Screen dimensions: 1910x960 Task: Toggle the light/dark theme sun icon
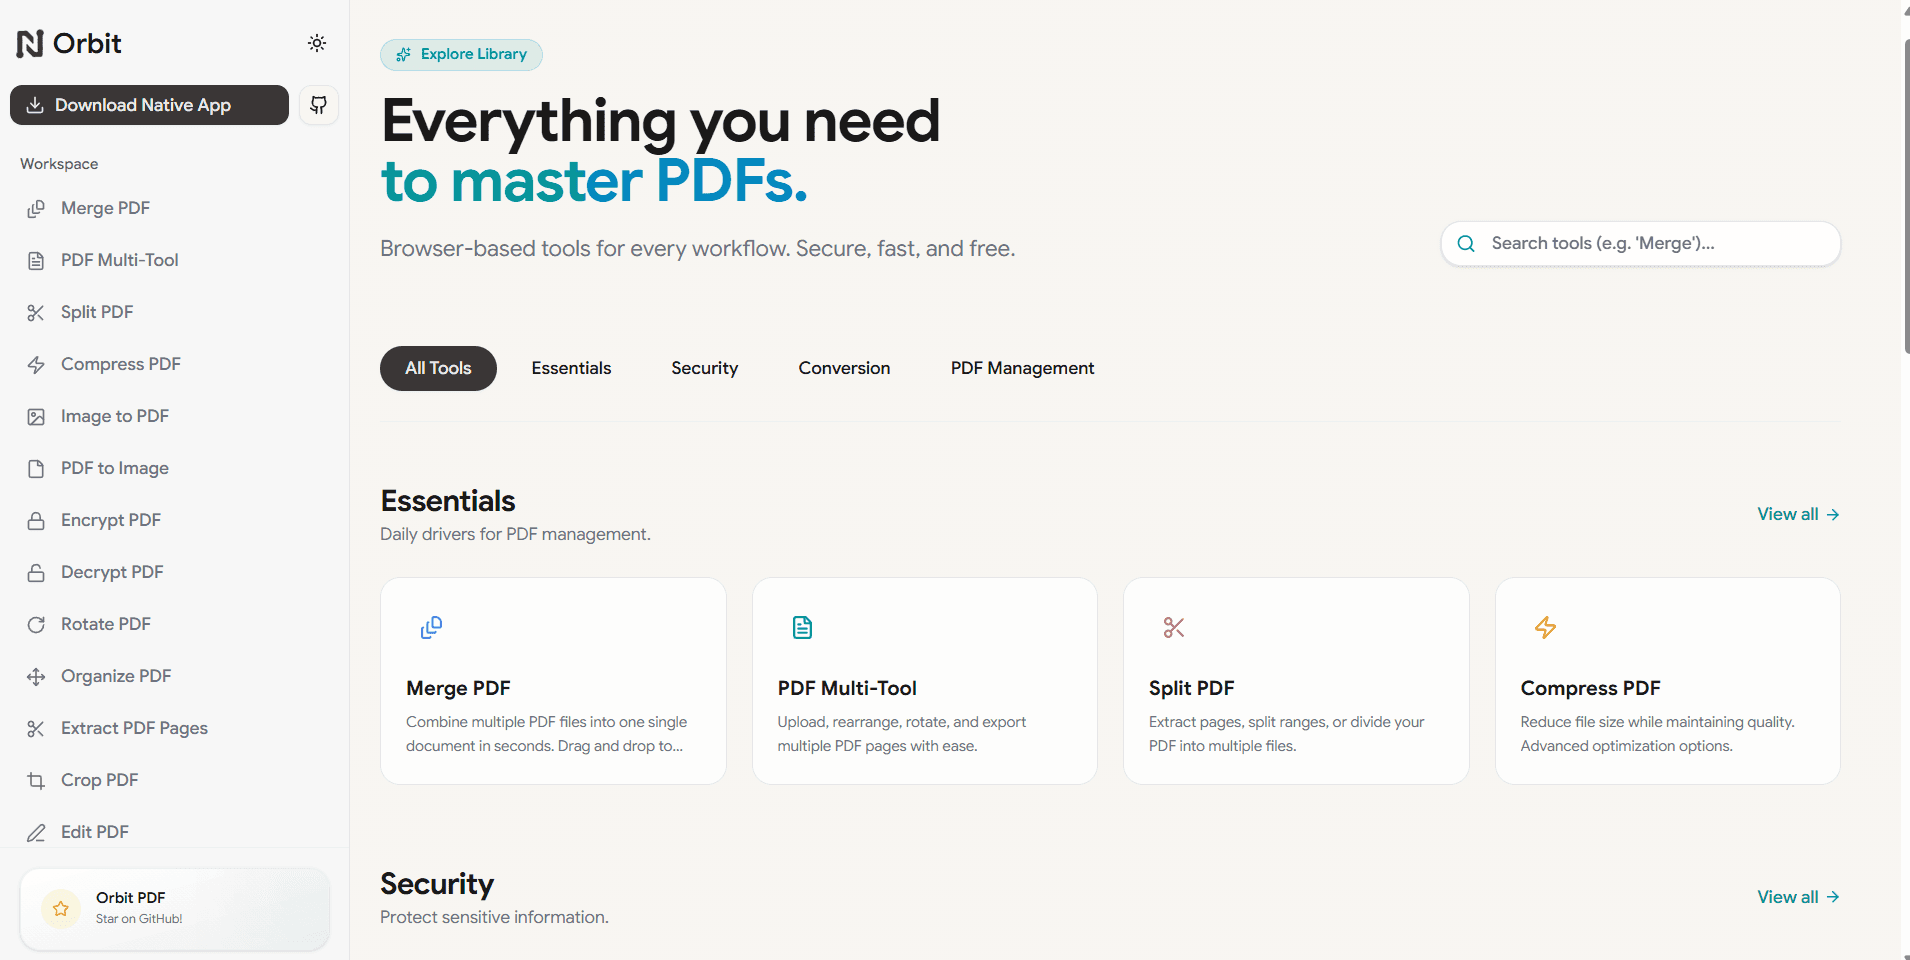[317, 43]
